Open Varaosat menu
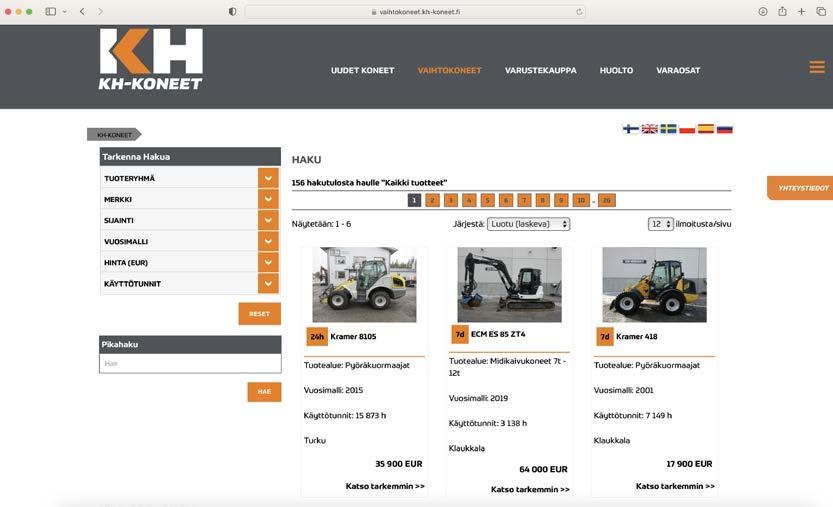Screen dimensions: 833x507 (678, 70)
